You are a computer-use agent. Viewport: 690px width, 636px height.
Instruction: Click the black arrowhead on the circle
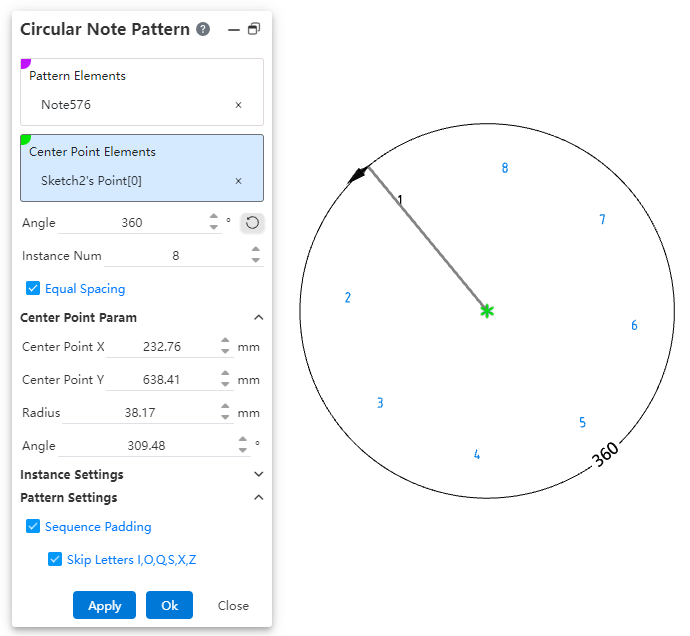click(357, 176)
